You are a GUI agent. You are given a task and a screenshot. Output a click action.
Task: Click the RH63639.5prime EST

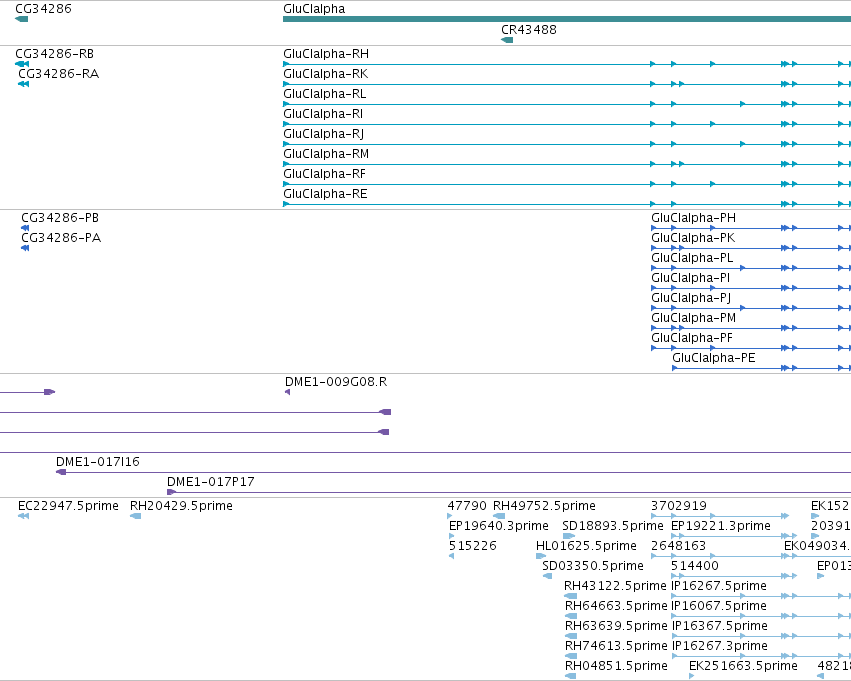(571, 637)
